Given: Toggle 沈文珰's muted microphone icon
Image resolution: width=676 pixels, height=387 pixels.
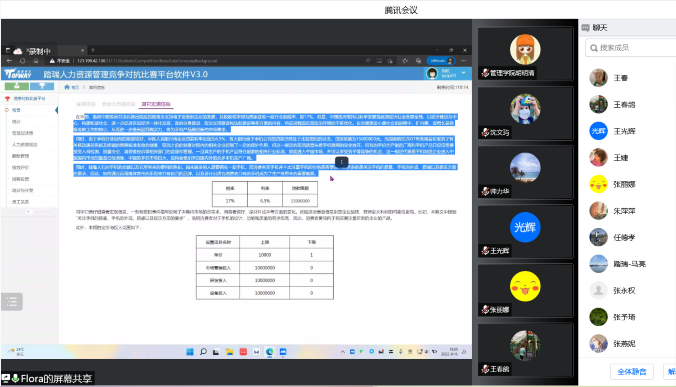Looking at the screenshot, I should 485,132.
